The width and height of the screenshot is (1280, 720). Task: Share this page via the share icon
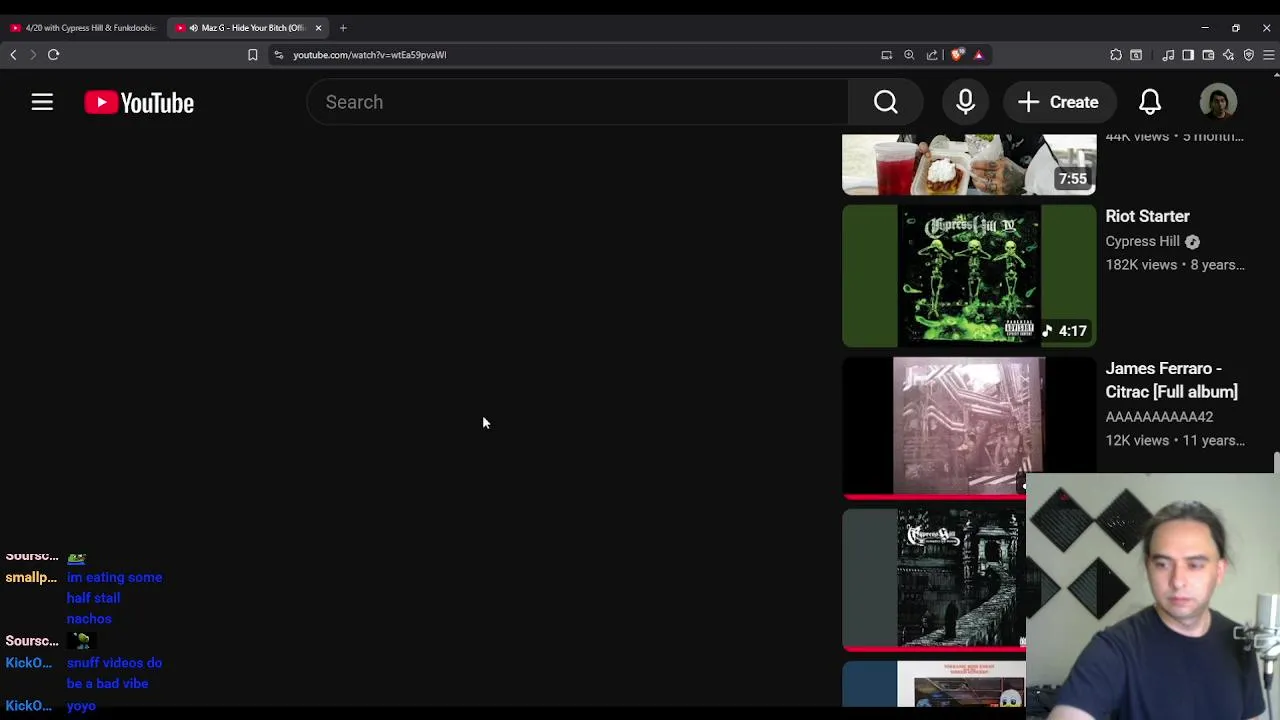click(x=932, y=55)
